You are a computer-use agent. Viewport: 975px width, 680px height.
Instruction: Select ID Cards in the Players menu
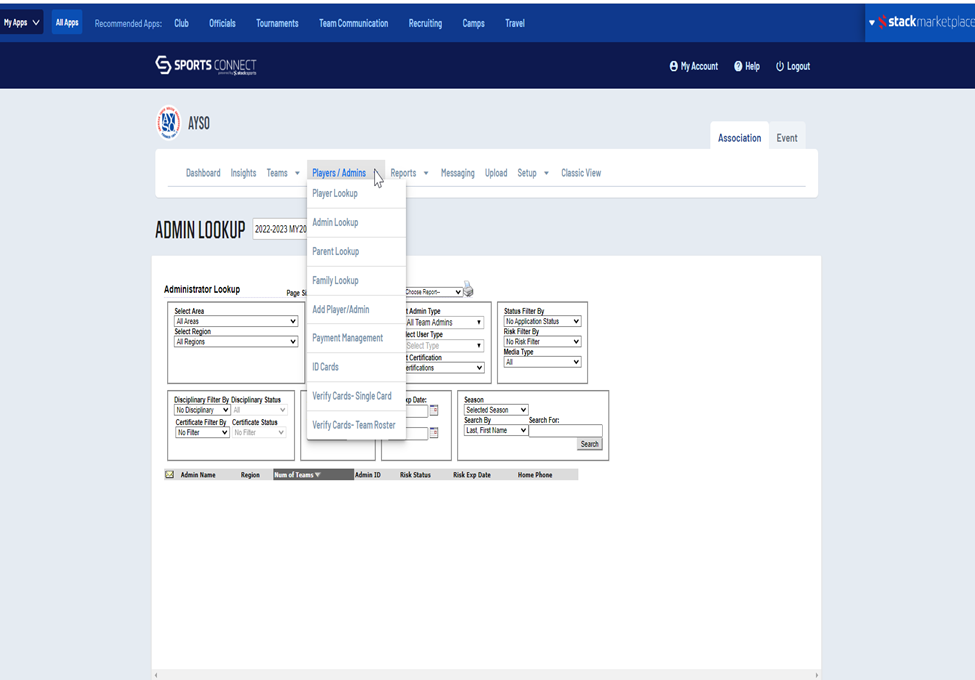point(325,367)
